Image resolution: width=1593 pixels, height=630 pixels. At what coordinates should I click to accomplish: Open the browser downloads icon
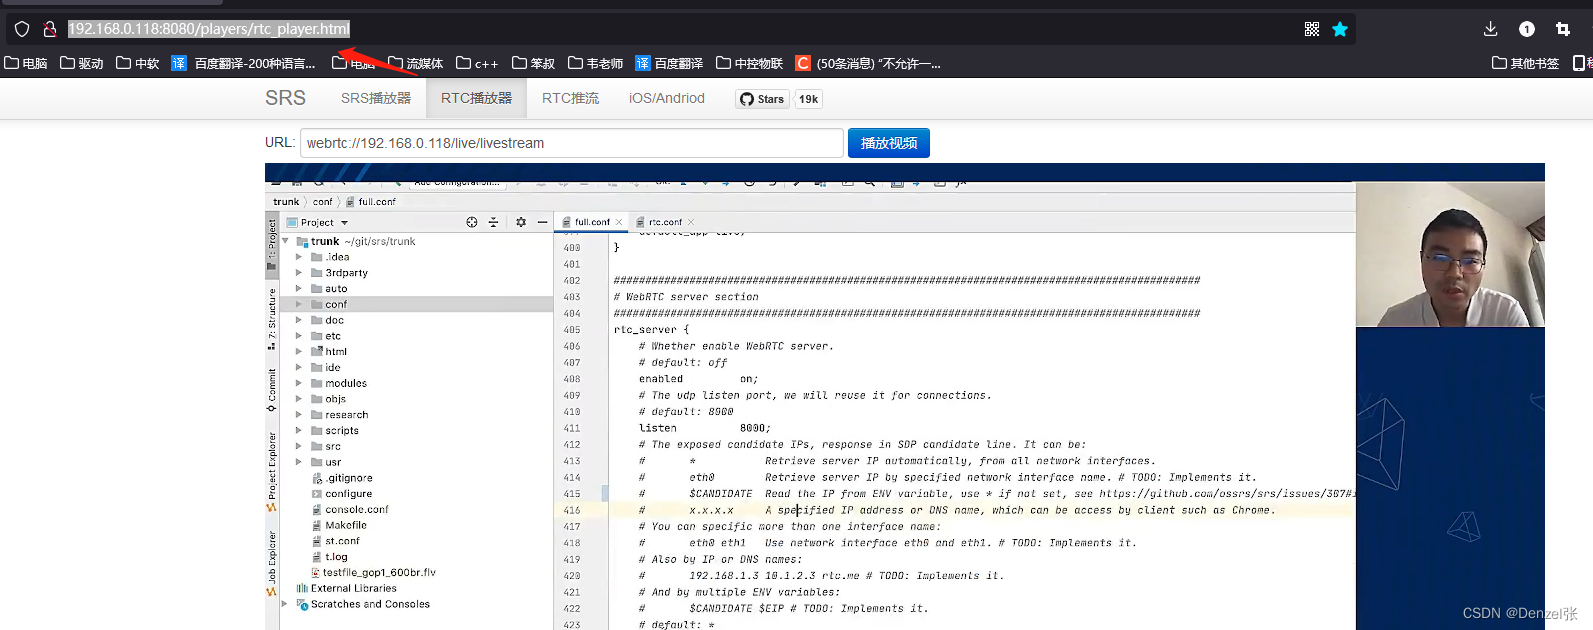pos(1490,29)
